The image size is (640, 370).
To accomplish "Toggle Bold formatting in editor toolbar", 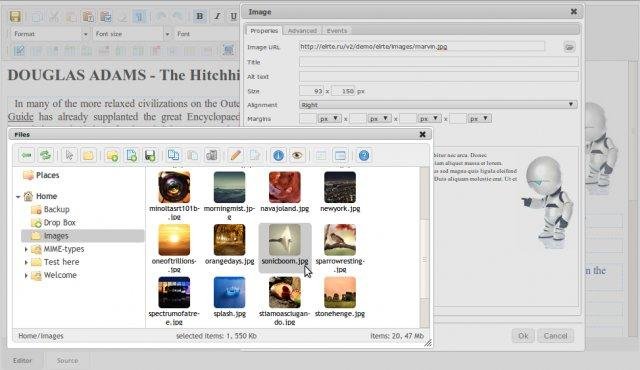I will [200, 16].
